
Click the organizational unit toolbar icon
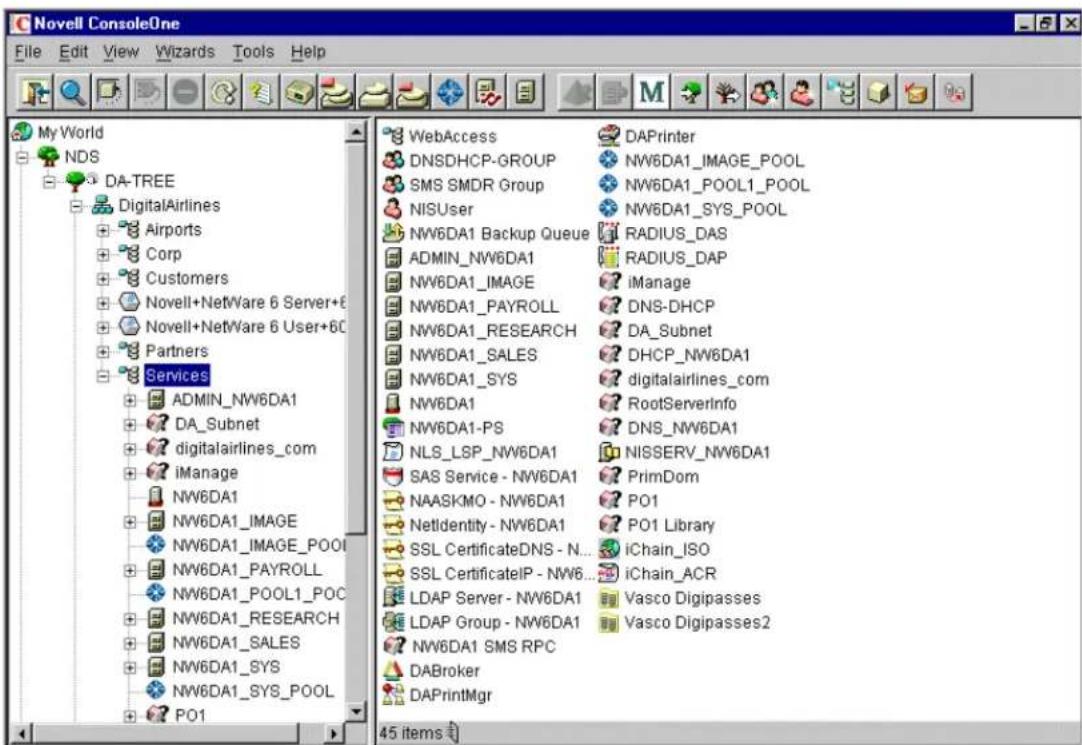(x=840, y=92)
